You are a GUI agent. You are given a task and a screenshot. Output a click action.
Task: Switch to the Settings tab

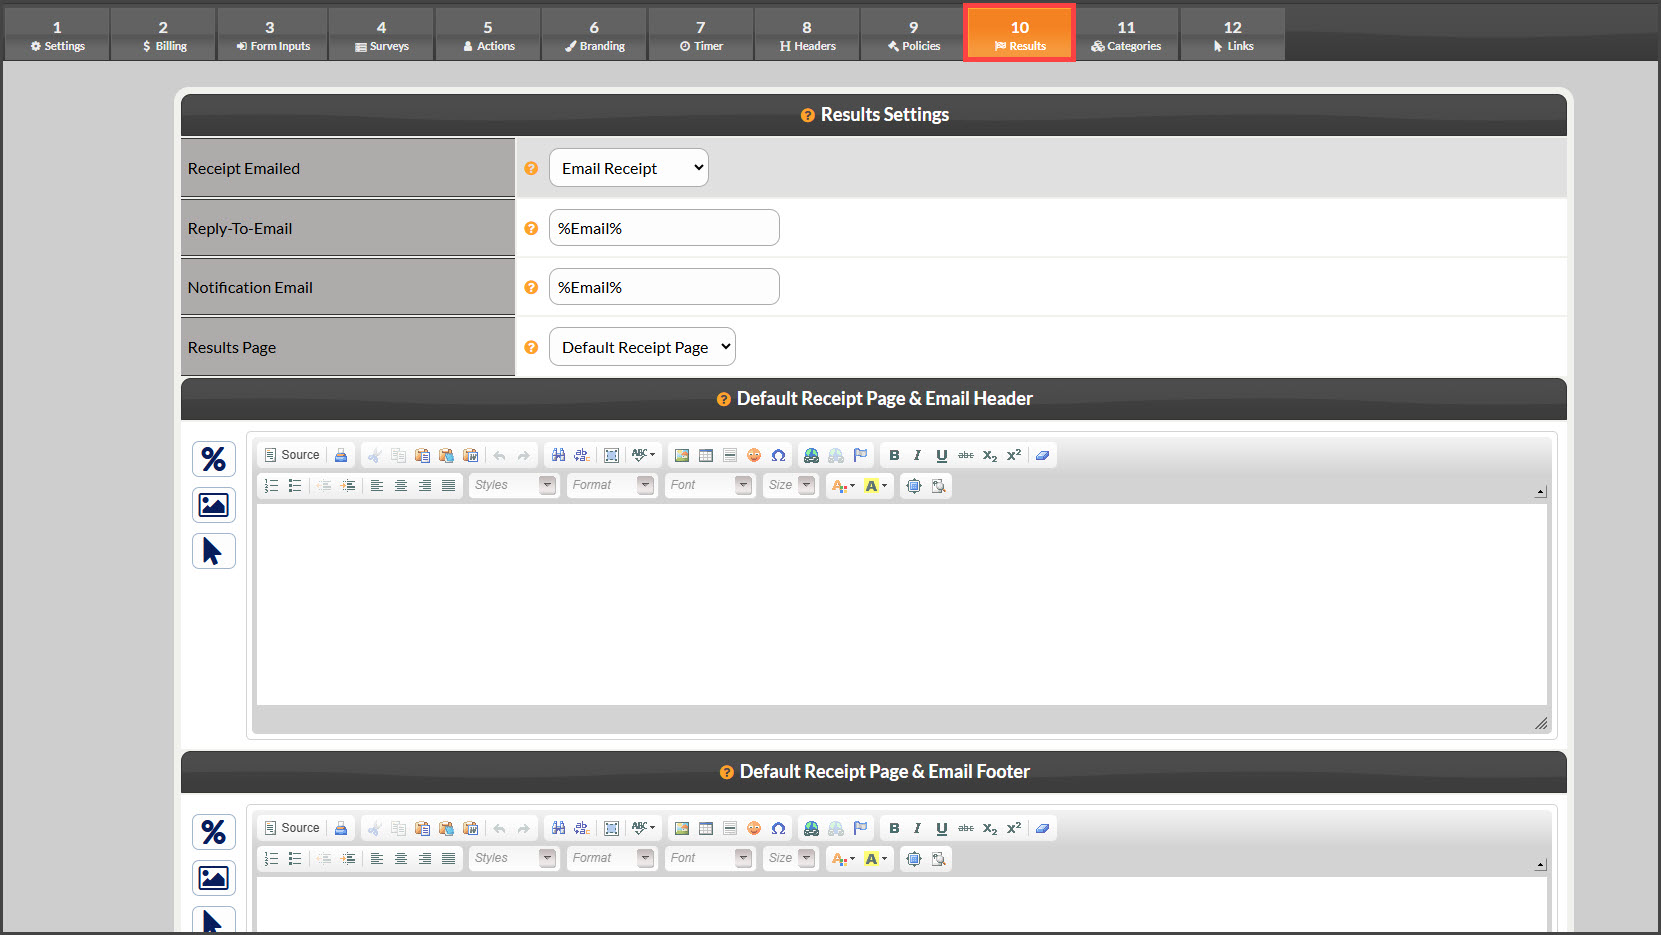click(x=57, y=35)
